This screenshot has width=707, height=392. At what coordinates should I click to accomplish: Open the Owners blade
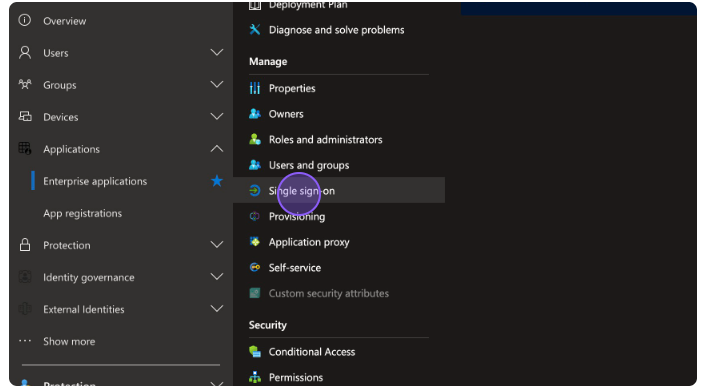point(286,114)
